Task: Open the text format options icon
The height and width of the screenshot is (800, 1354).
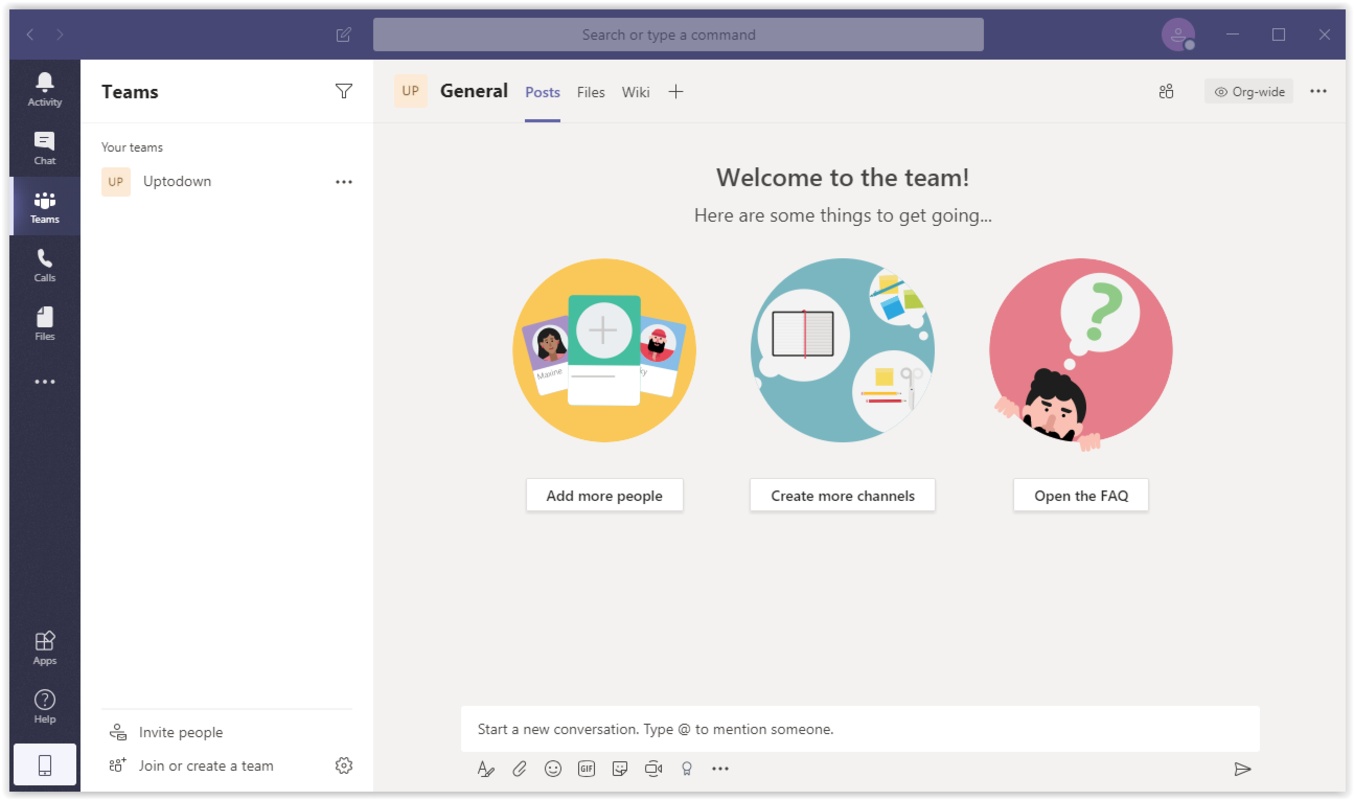Action: click(486, 769)
